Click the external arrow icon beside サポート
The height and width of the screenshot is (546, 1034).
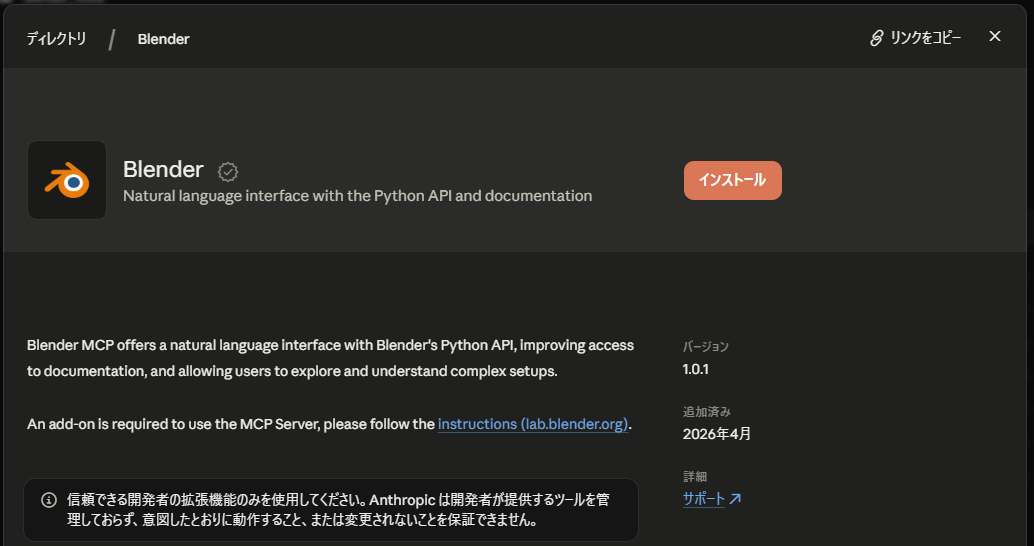735,499
